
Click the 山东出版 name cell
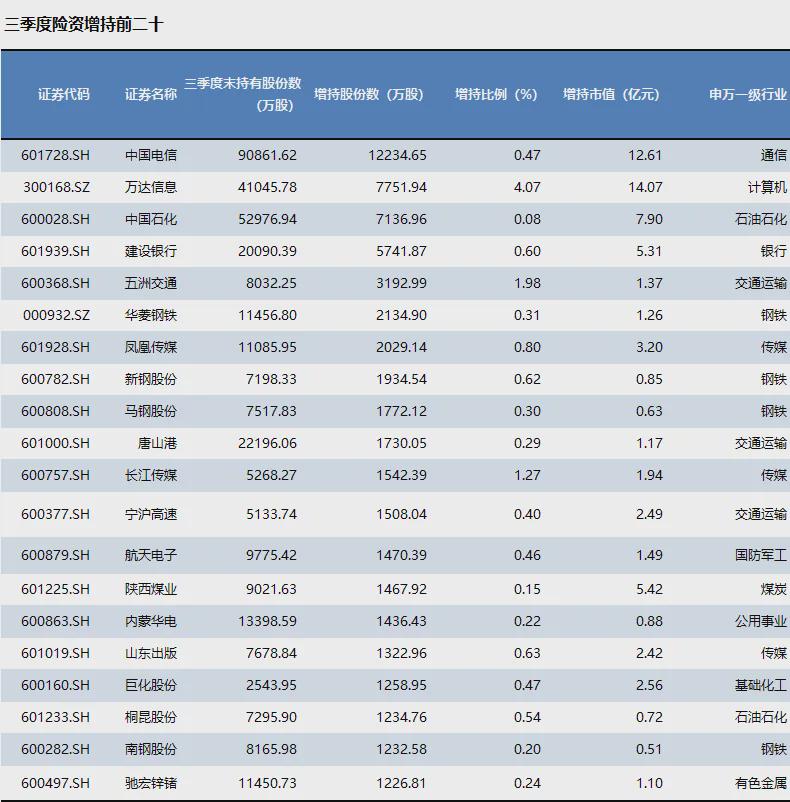pyautogui.click(x=151, y=653)
